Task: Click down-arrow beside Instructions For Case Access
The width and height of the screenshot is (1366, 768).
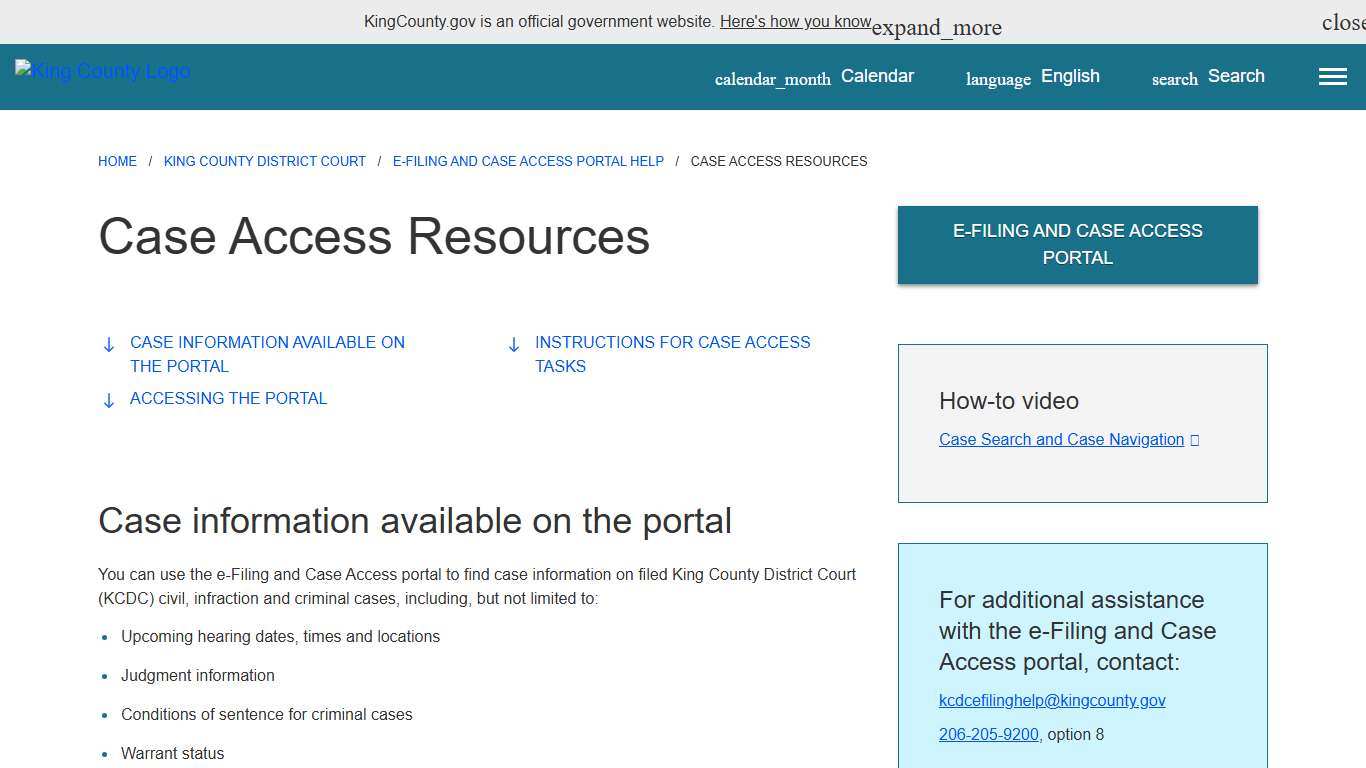Action: [x=513, y=344]
